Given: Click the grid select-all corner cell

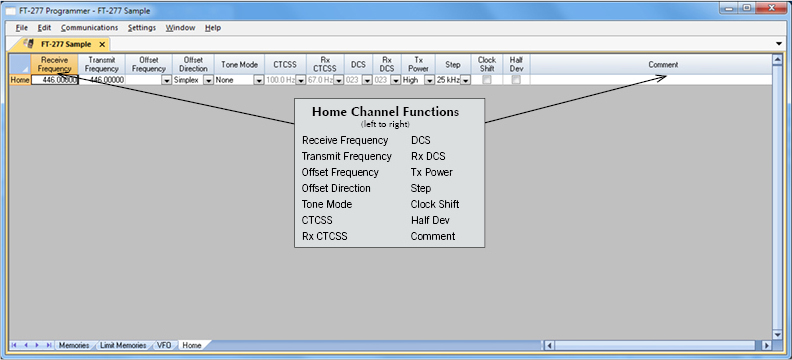Looking at the screenshot, I should coord(20,65).
